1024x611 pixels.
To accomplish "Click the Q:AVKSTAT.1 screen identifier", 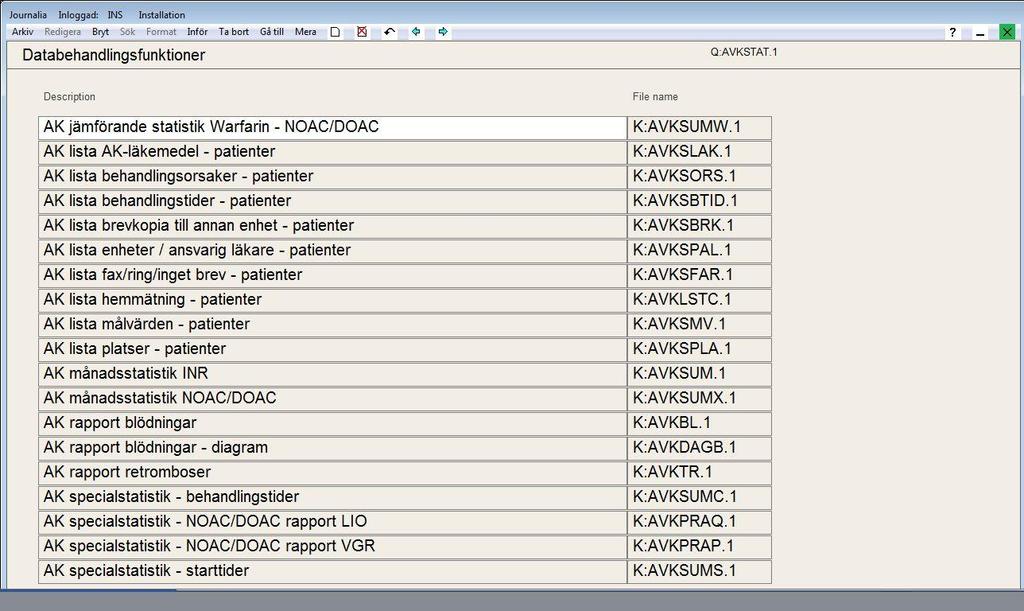I will tap(744, 52).
